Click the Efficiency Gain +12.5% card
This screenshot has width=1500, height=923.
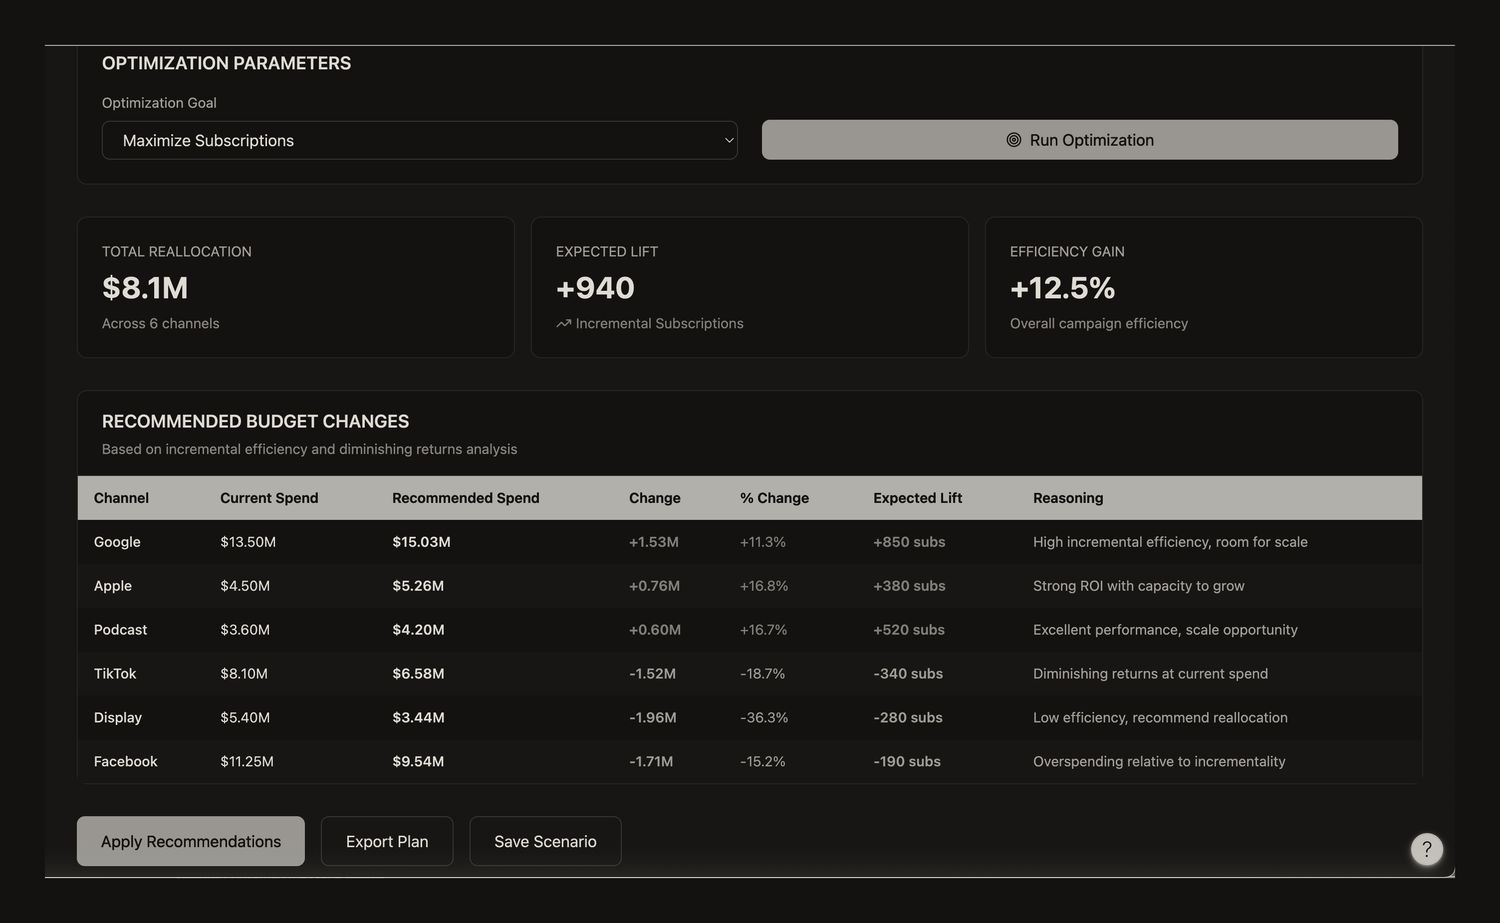pos(1204,287)
